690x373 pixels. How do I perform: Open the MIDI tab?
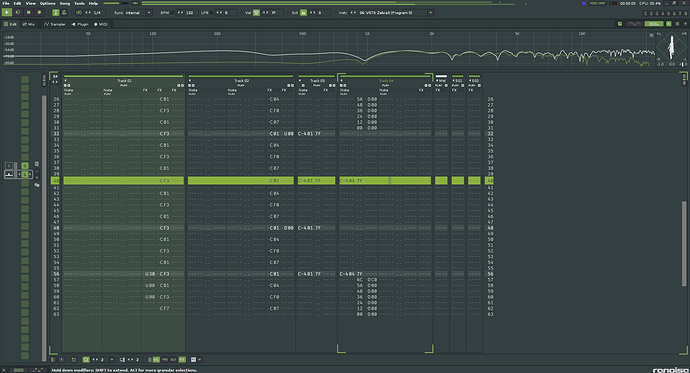pyautogui.click(x=101, y=24)
